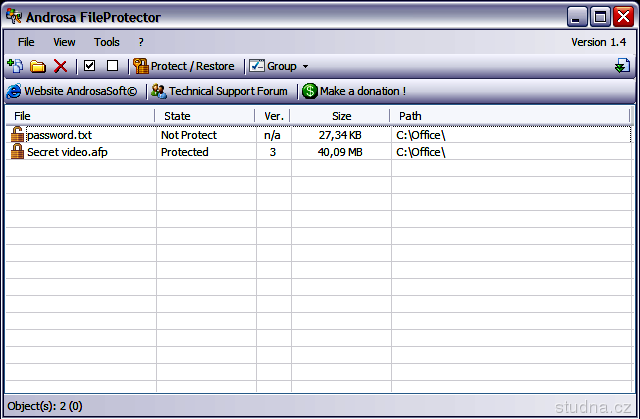The height and width of the screenshot is (419, 640).
Task: Click the Version 1.4 label
Action: [x=598, y=42]
